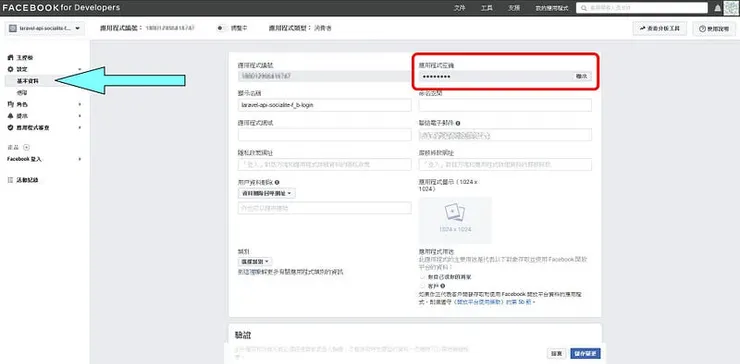Click the search magnifier icon in header

coord(584,8)
